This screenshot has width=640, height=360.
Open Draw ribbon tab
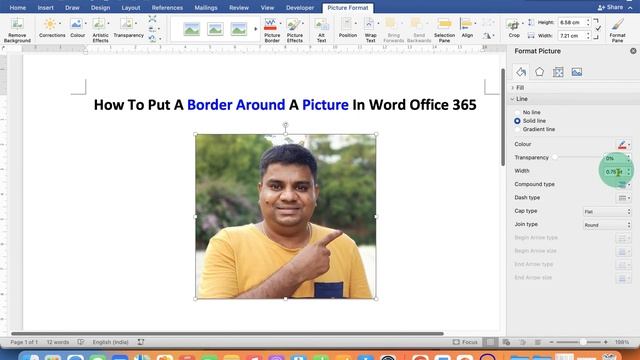[x=72, y=8]
